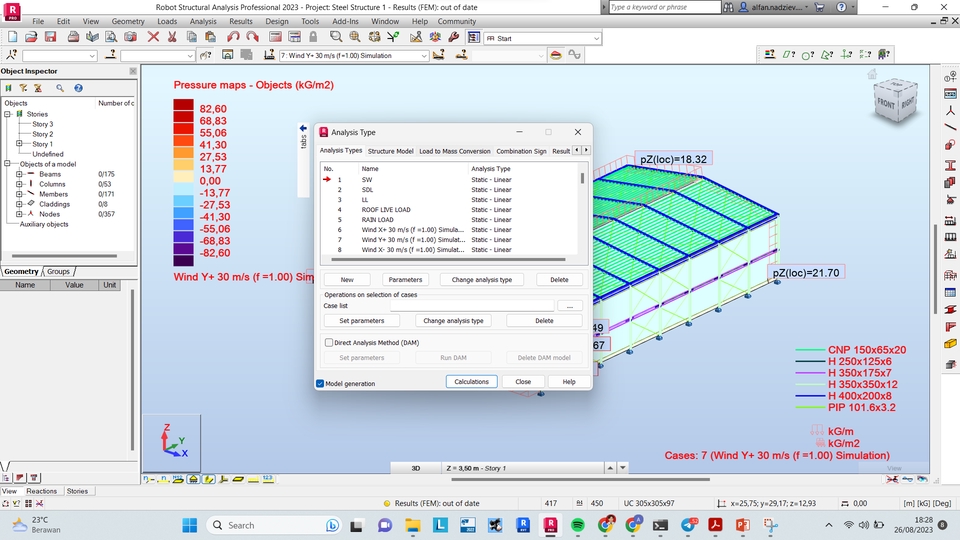Open Print Preview magnifier page icon

tap(111, 37)
